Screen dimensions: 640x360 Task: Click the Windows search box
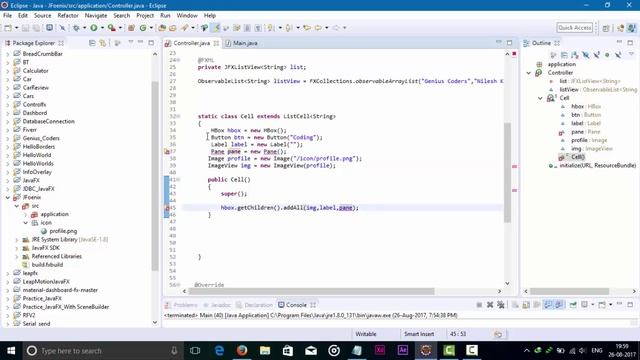coord(102,351)
